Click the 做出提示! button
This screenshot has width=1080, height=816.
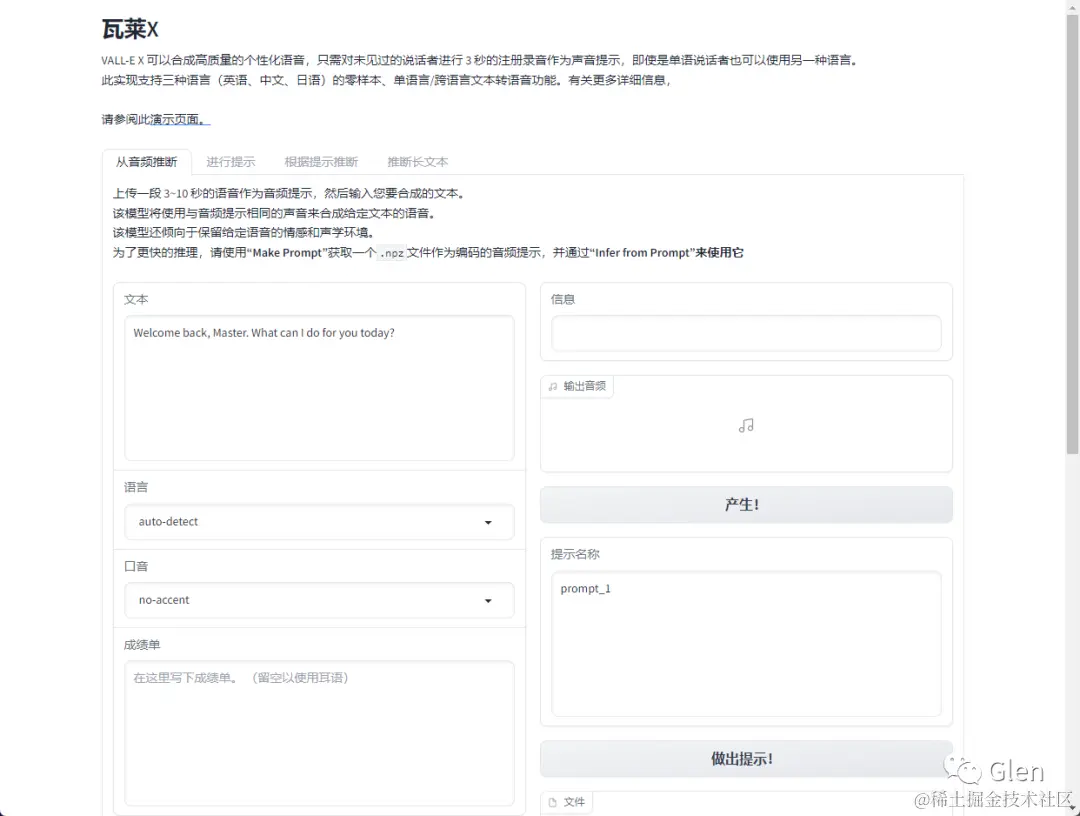coord(746,759)
